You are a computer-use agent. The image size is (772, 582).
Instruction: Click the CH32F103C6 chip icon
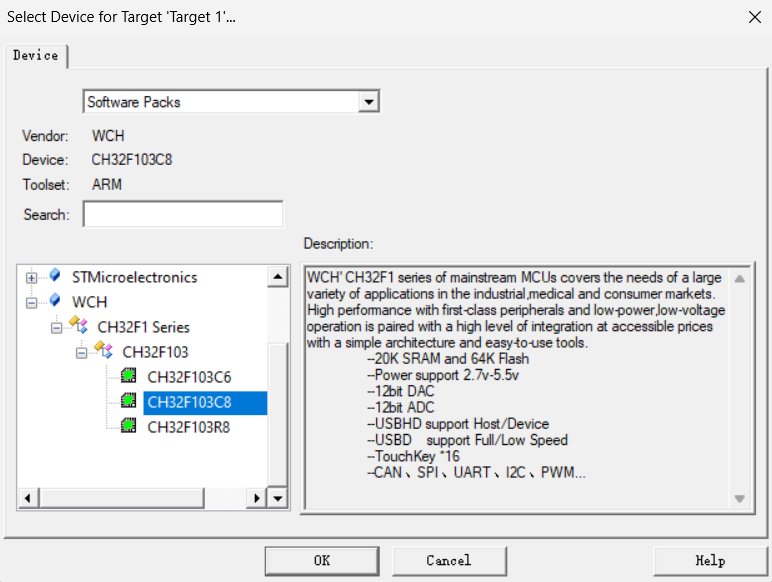tap(129, 376)
